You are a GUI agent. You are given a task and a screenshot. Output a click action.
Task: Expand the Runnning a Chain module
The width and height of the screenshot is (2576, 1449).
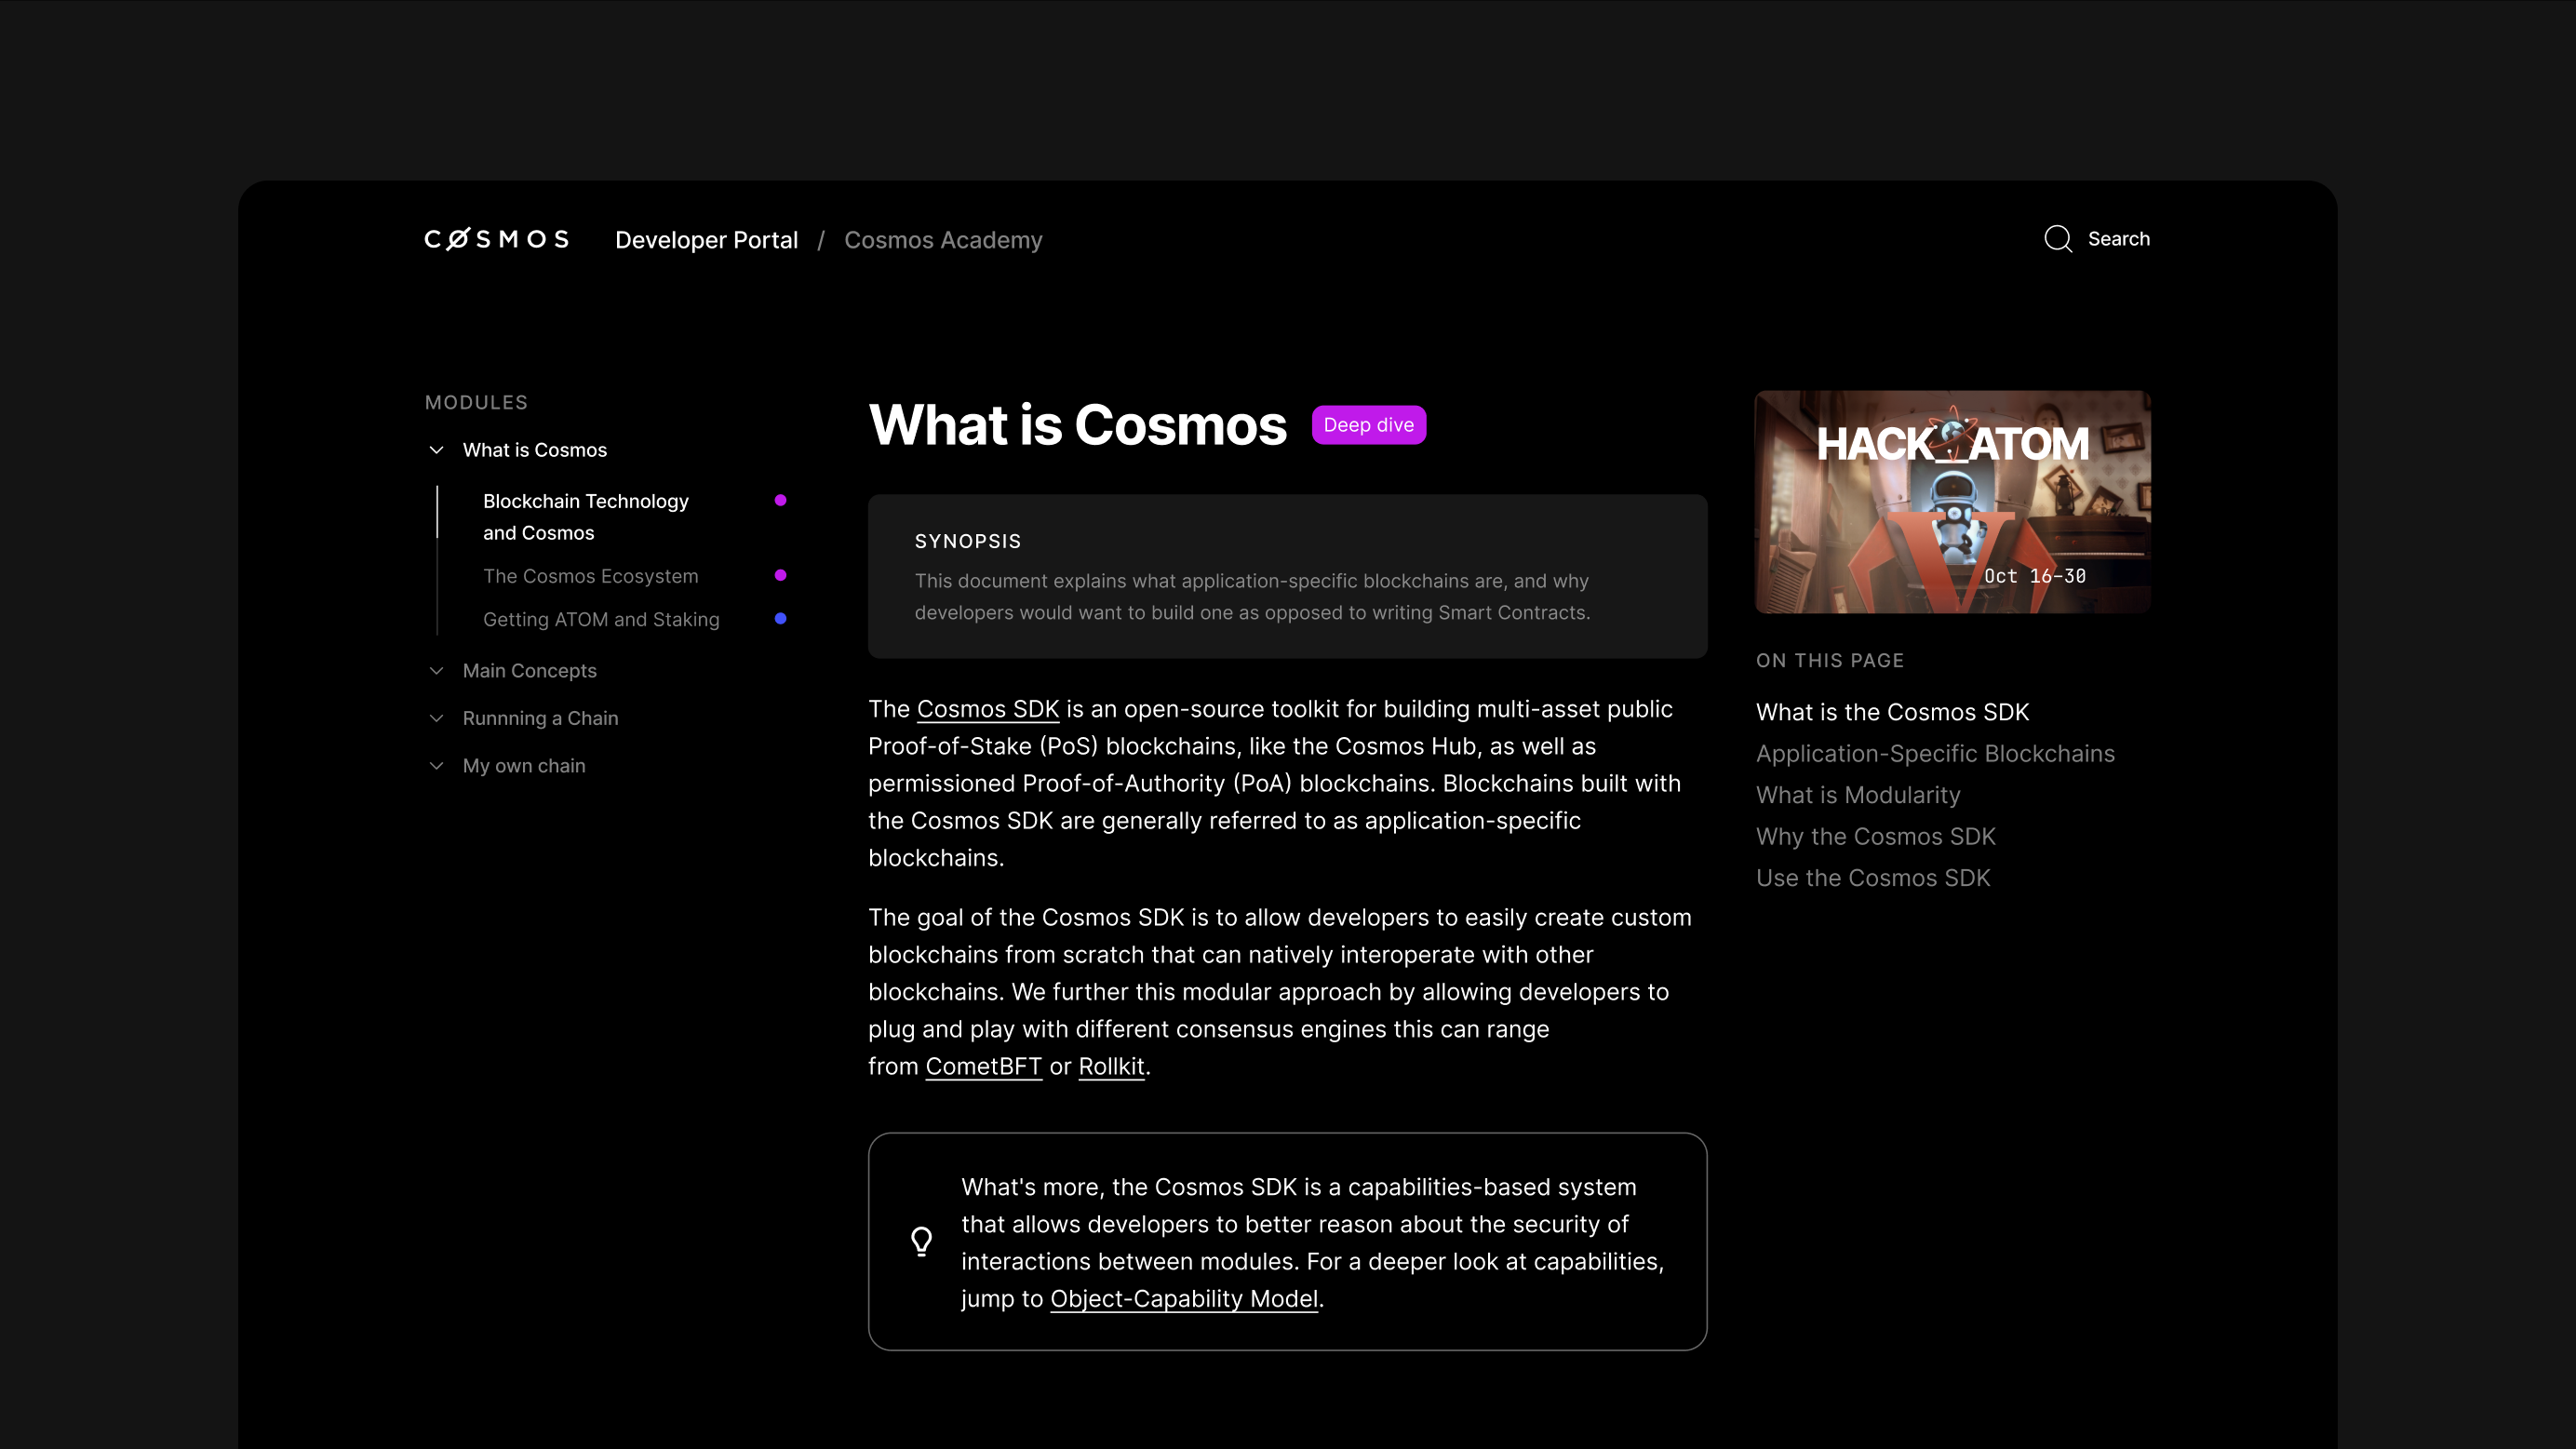coord(436,718)
